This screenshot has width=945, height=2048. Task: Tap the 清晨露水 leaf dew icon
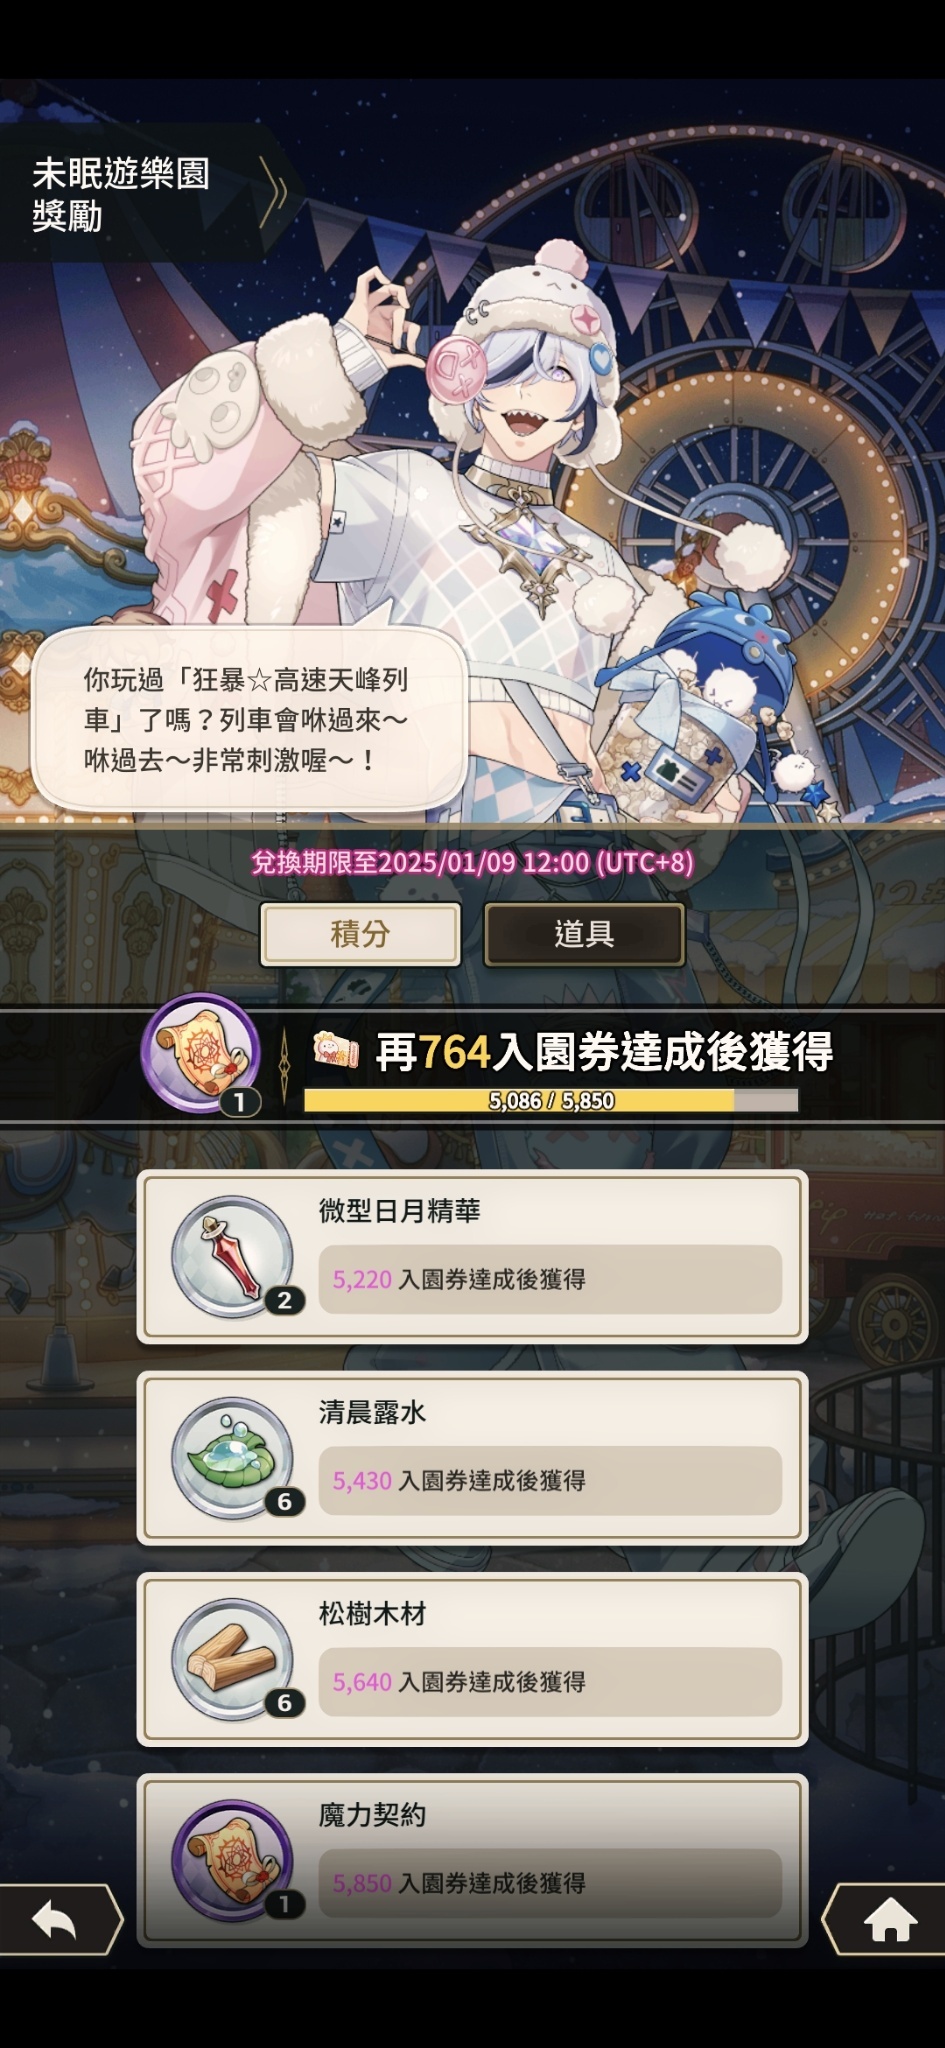tap(233, 1458)
